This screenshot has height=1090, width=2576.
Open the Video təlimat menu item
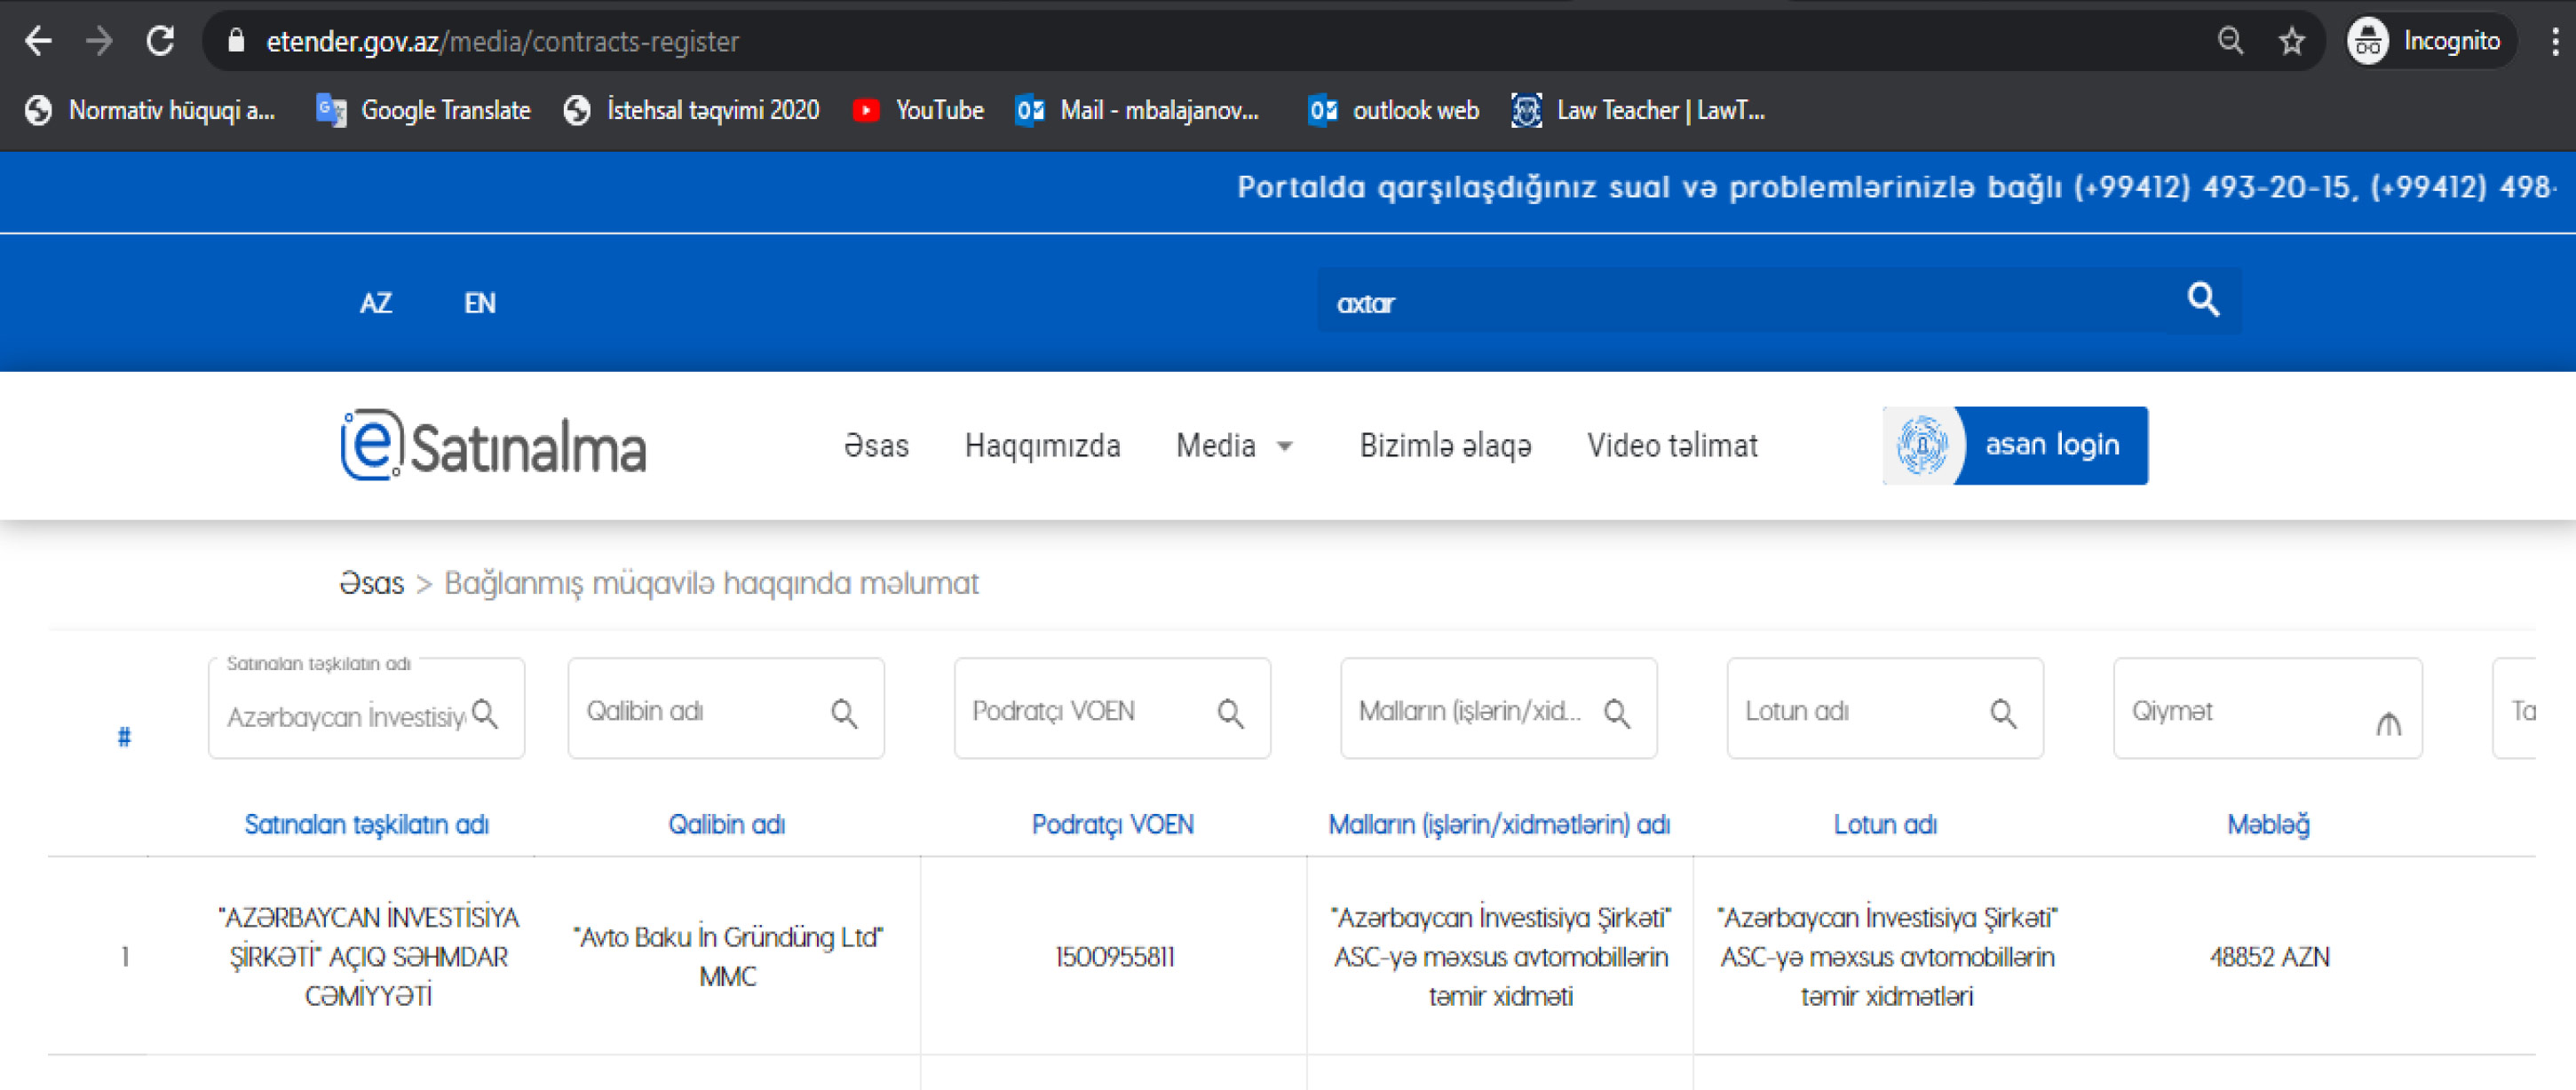click(x=1672, y=445)
